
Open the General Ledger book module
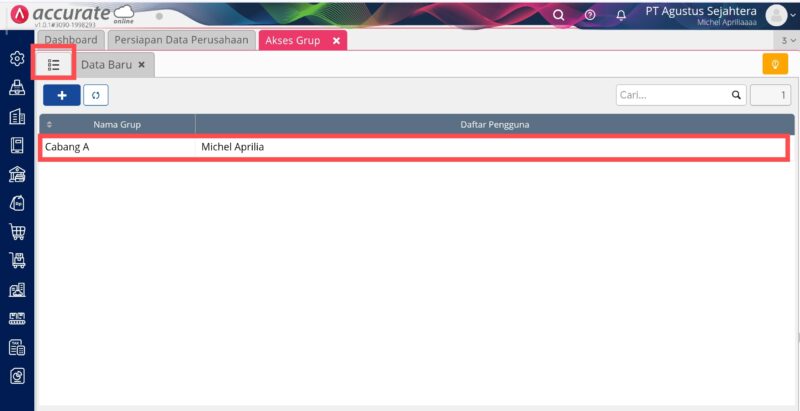pyautogui.click(x=17, y=146)
